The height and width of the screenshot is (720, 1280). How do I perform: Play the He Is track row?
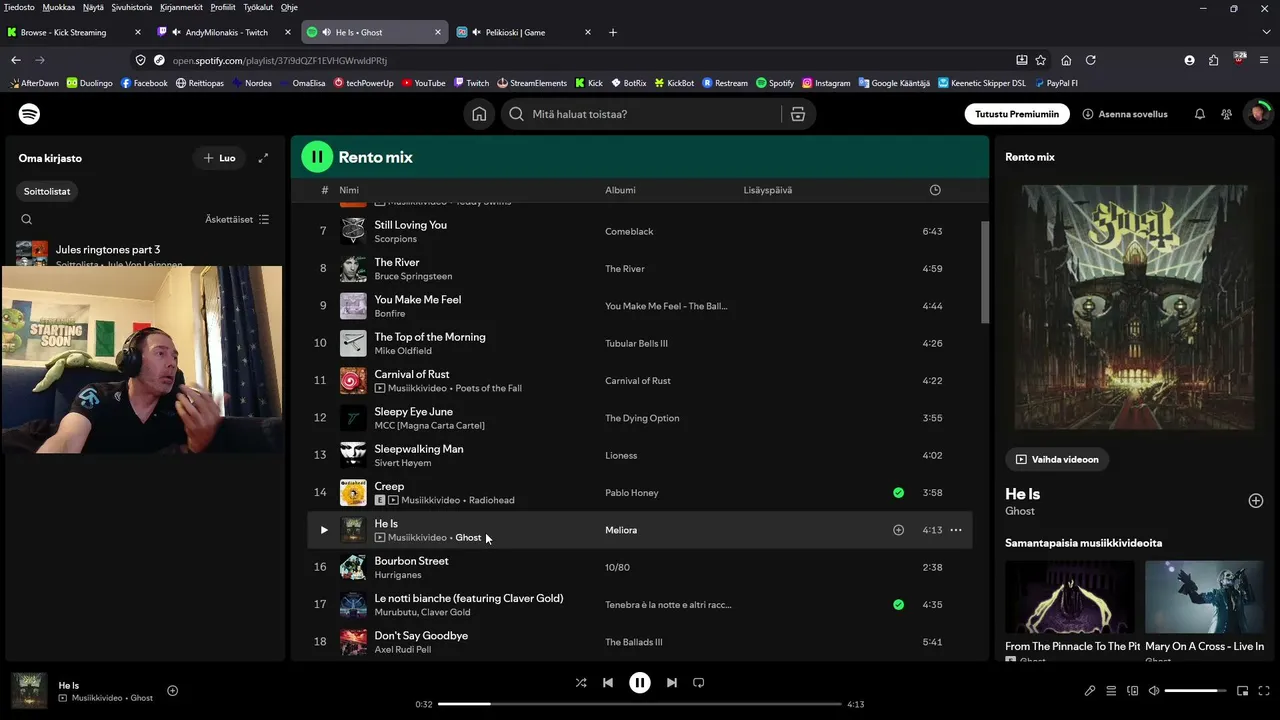point(323,530)
